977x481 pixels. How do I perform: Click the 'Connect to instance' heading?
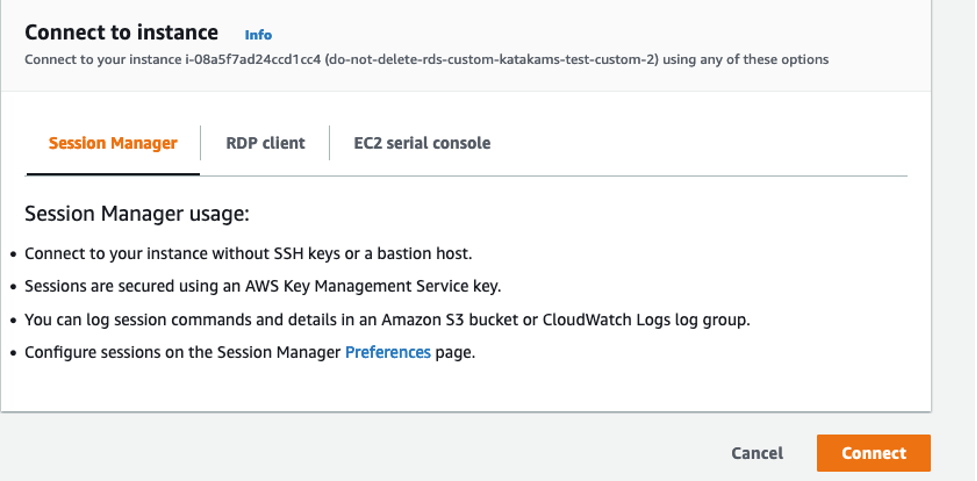[x=121, y=33]
